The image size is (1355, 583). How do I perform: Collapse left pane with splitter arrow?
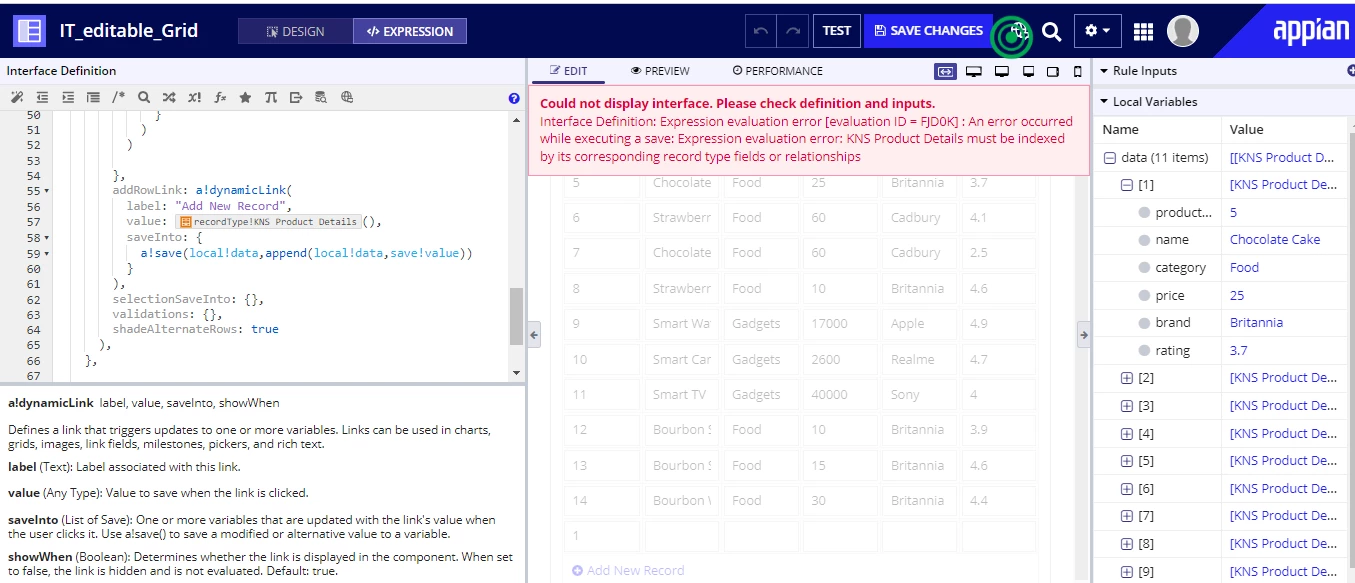[x=534, y=336]
